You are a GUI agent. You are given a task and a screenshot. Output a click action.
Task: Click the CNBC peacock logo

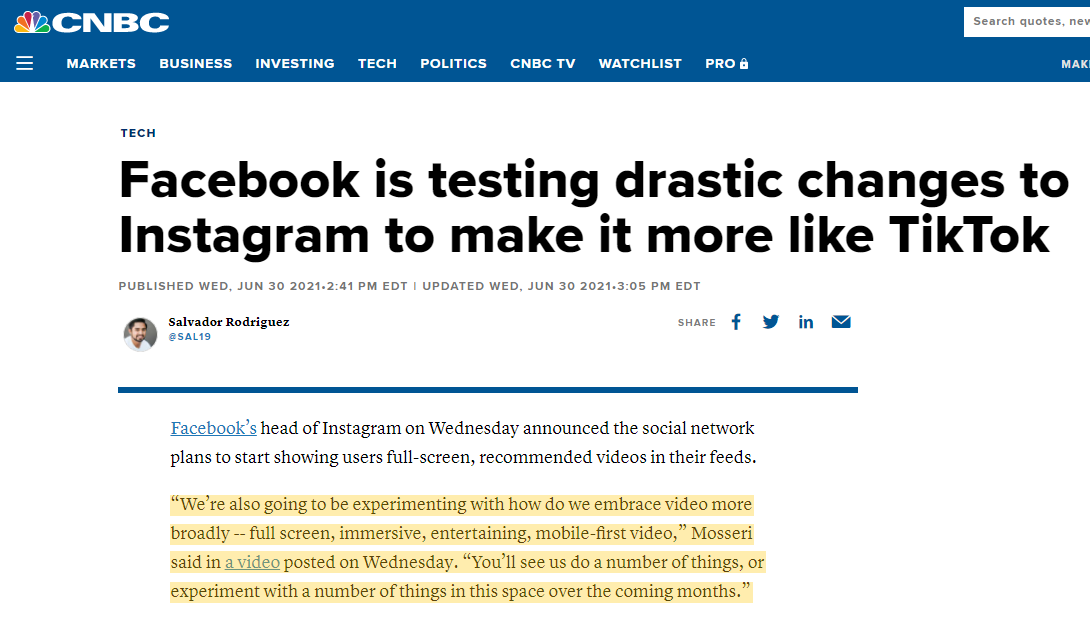[x=33, y=20]
